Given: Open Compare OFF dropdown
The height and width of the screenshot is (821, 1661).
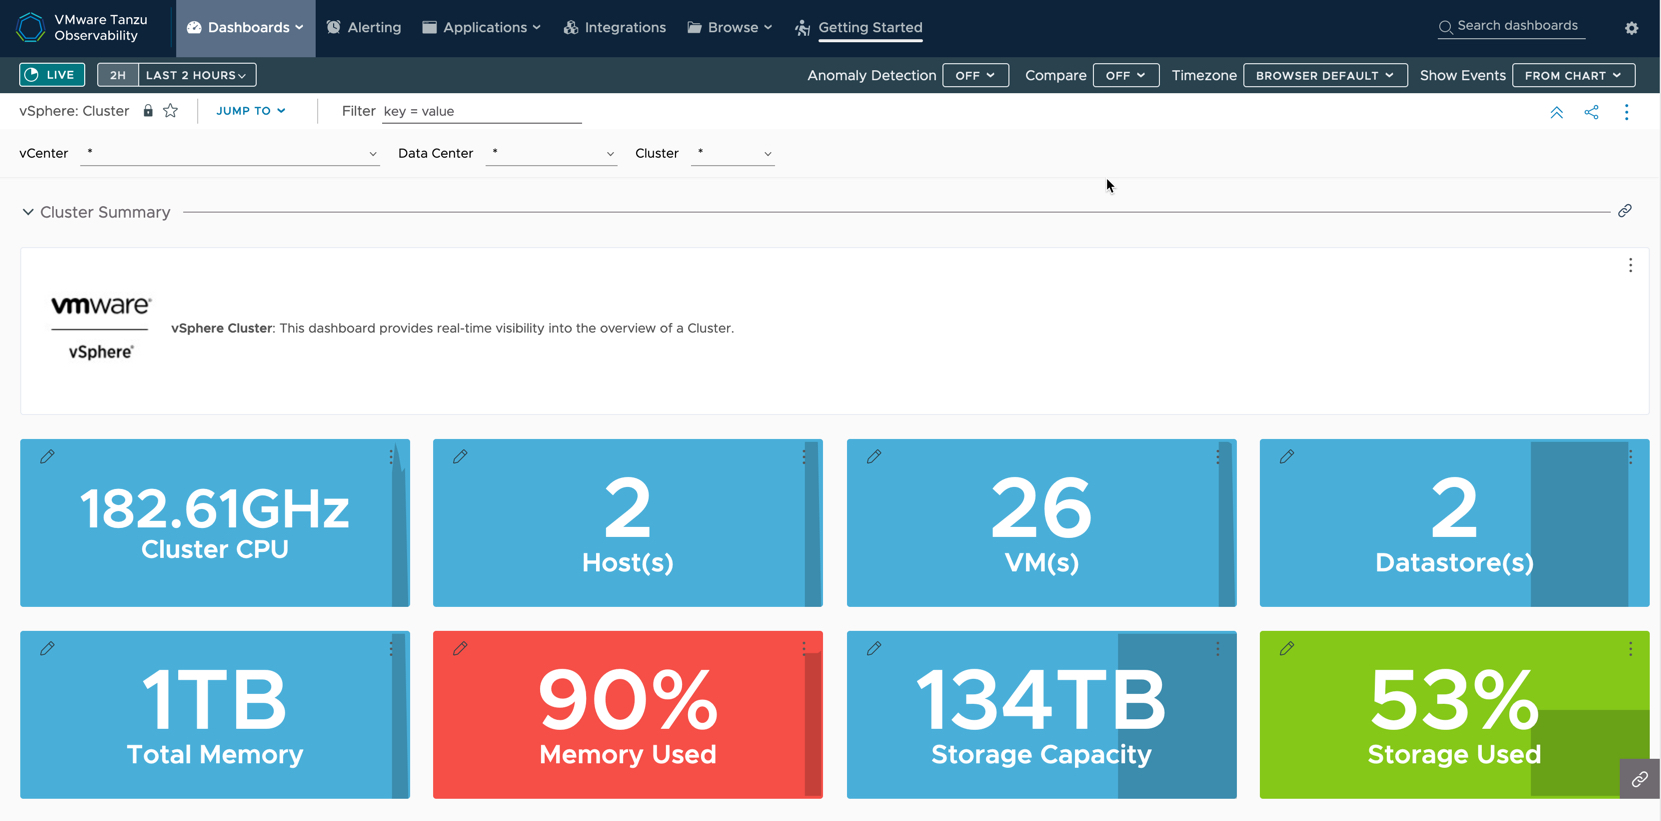Looking at the screenshot, I should pos(1126,75).
